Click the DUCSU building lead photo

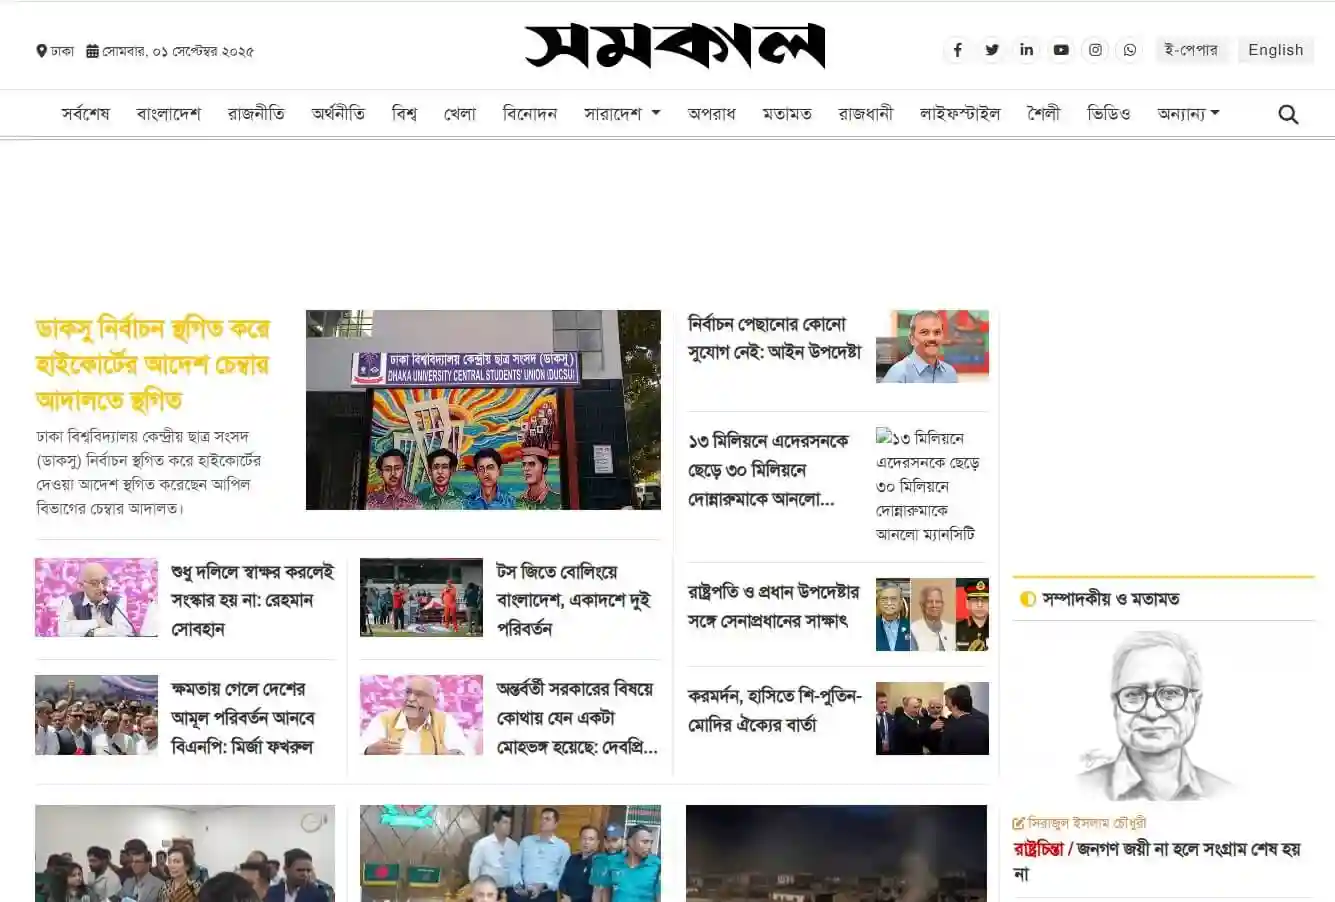(483, 410)
